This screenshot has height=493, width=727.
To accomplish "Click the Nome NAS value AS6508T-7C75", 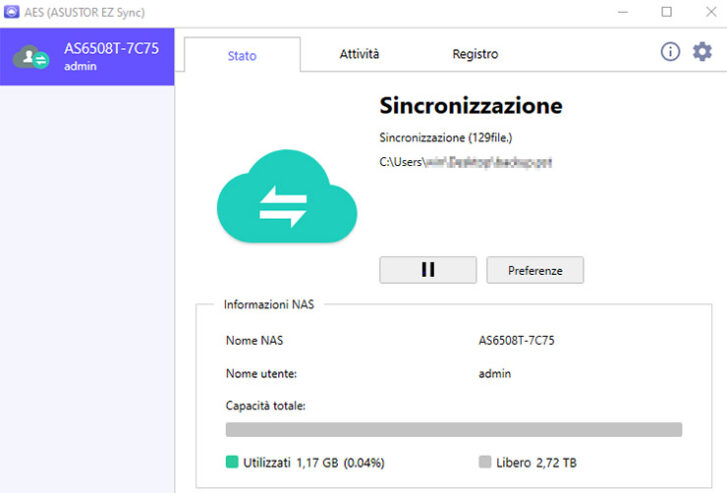I will pos(516,340).
